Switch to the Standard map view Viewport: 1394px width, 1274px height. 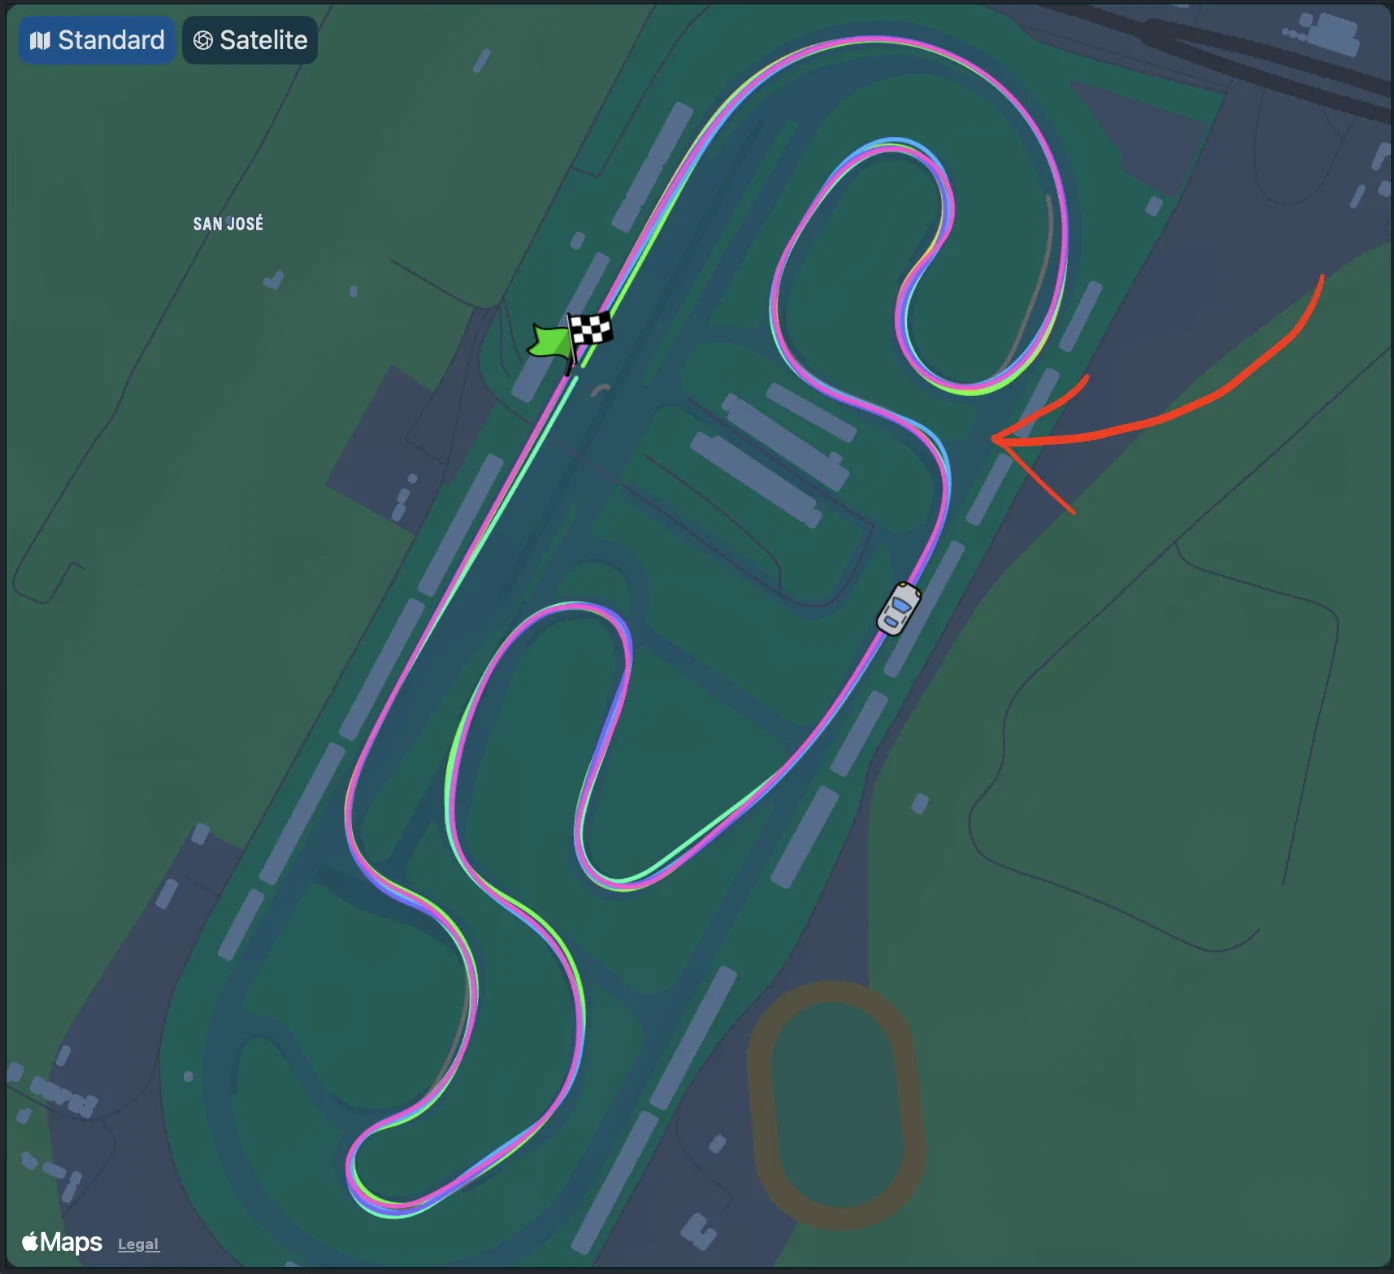(x=97, y=40)
